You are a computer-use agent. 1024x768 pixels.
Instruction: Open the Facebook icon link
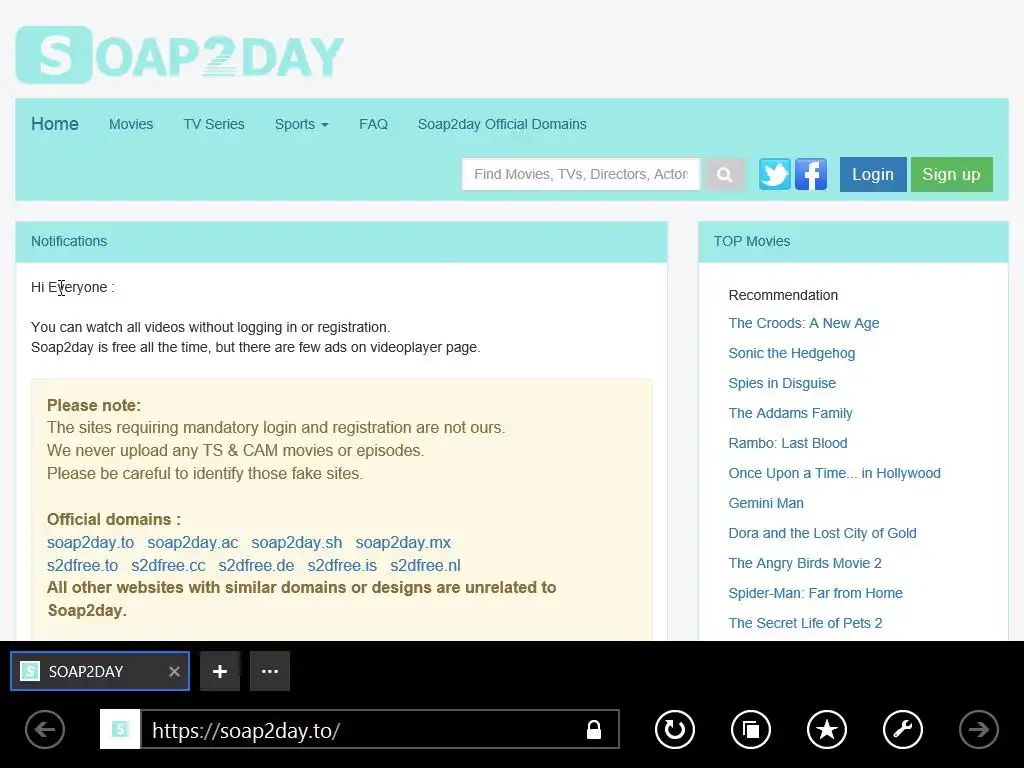pos(811,174)
